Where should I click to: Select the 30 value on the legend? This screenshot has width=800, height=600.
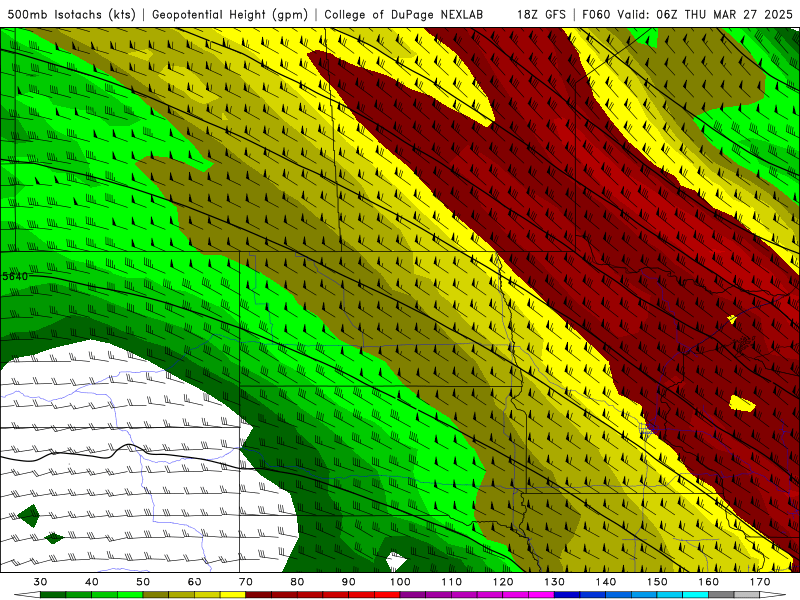pos(40,582)
